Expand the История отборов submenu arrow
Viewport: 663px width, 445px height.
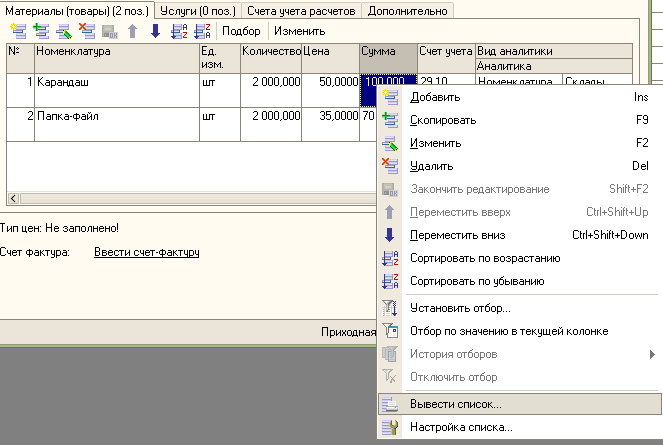tap(652, 354)
